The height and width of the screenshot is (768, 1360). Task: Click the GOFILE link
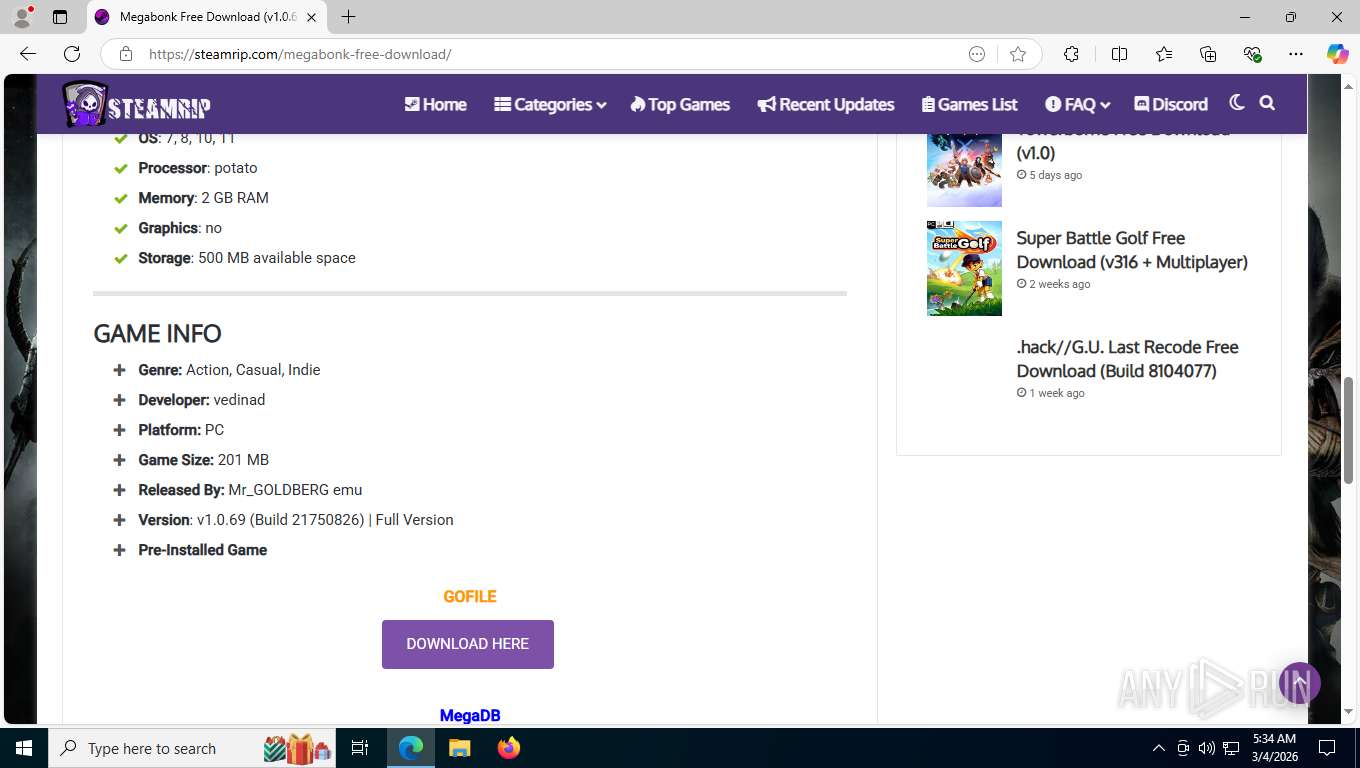[x=470, y=596]
